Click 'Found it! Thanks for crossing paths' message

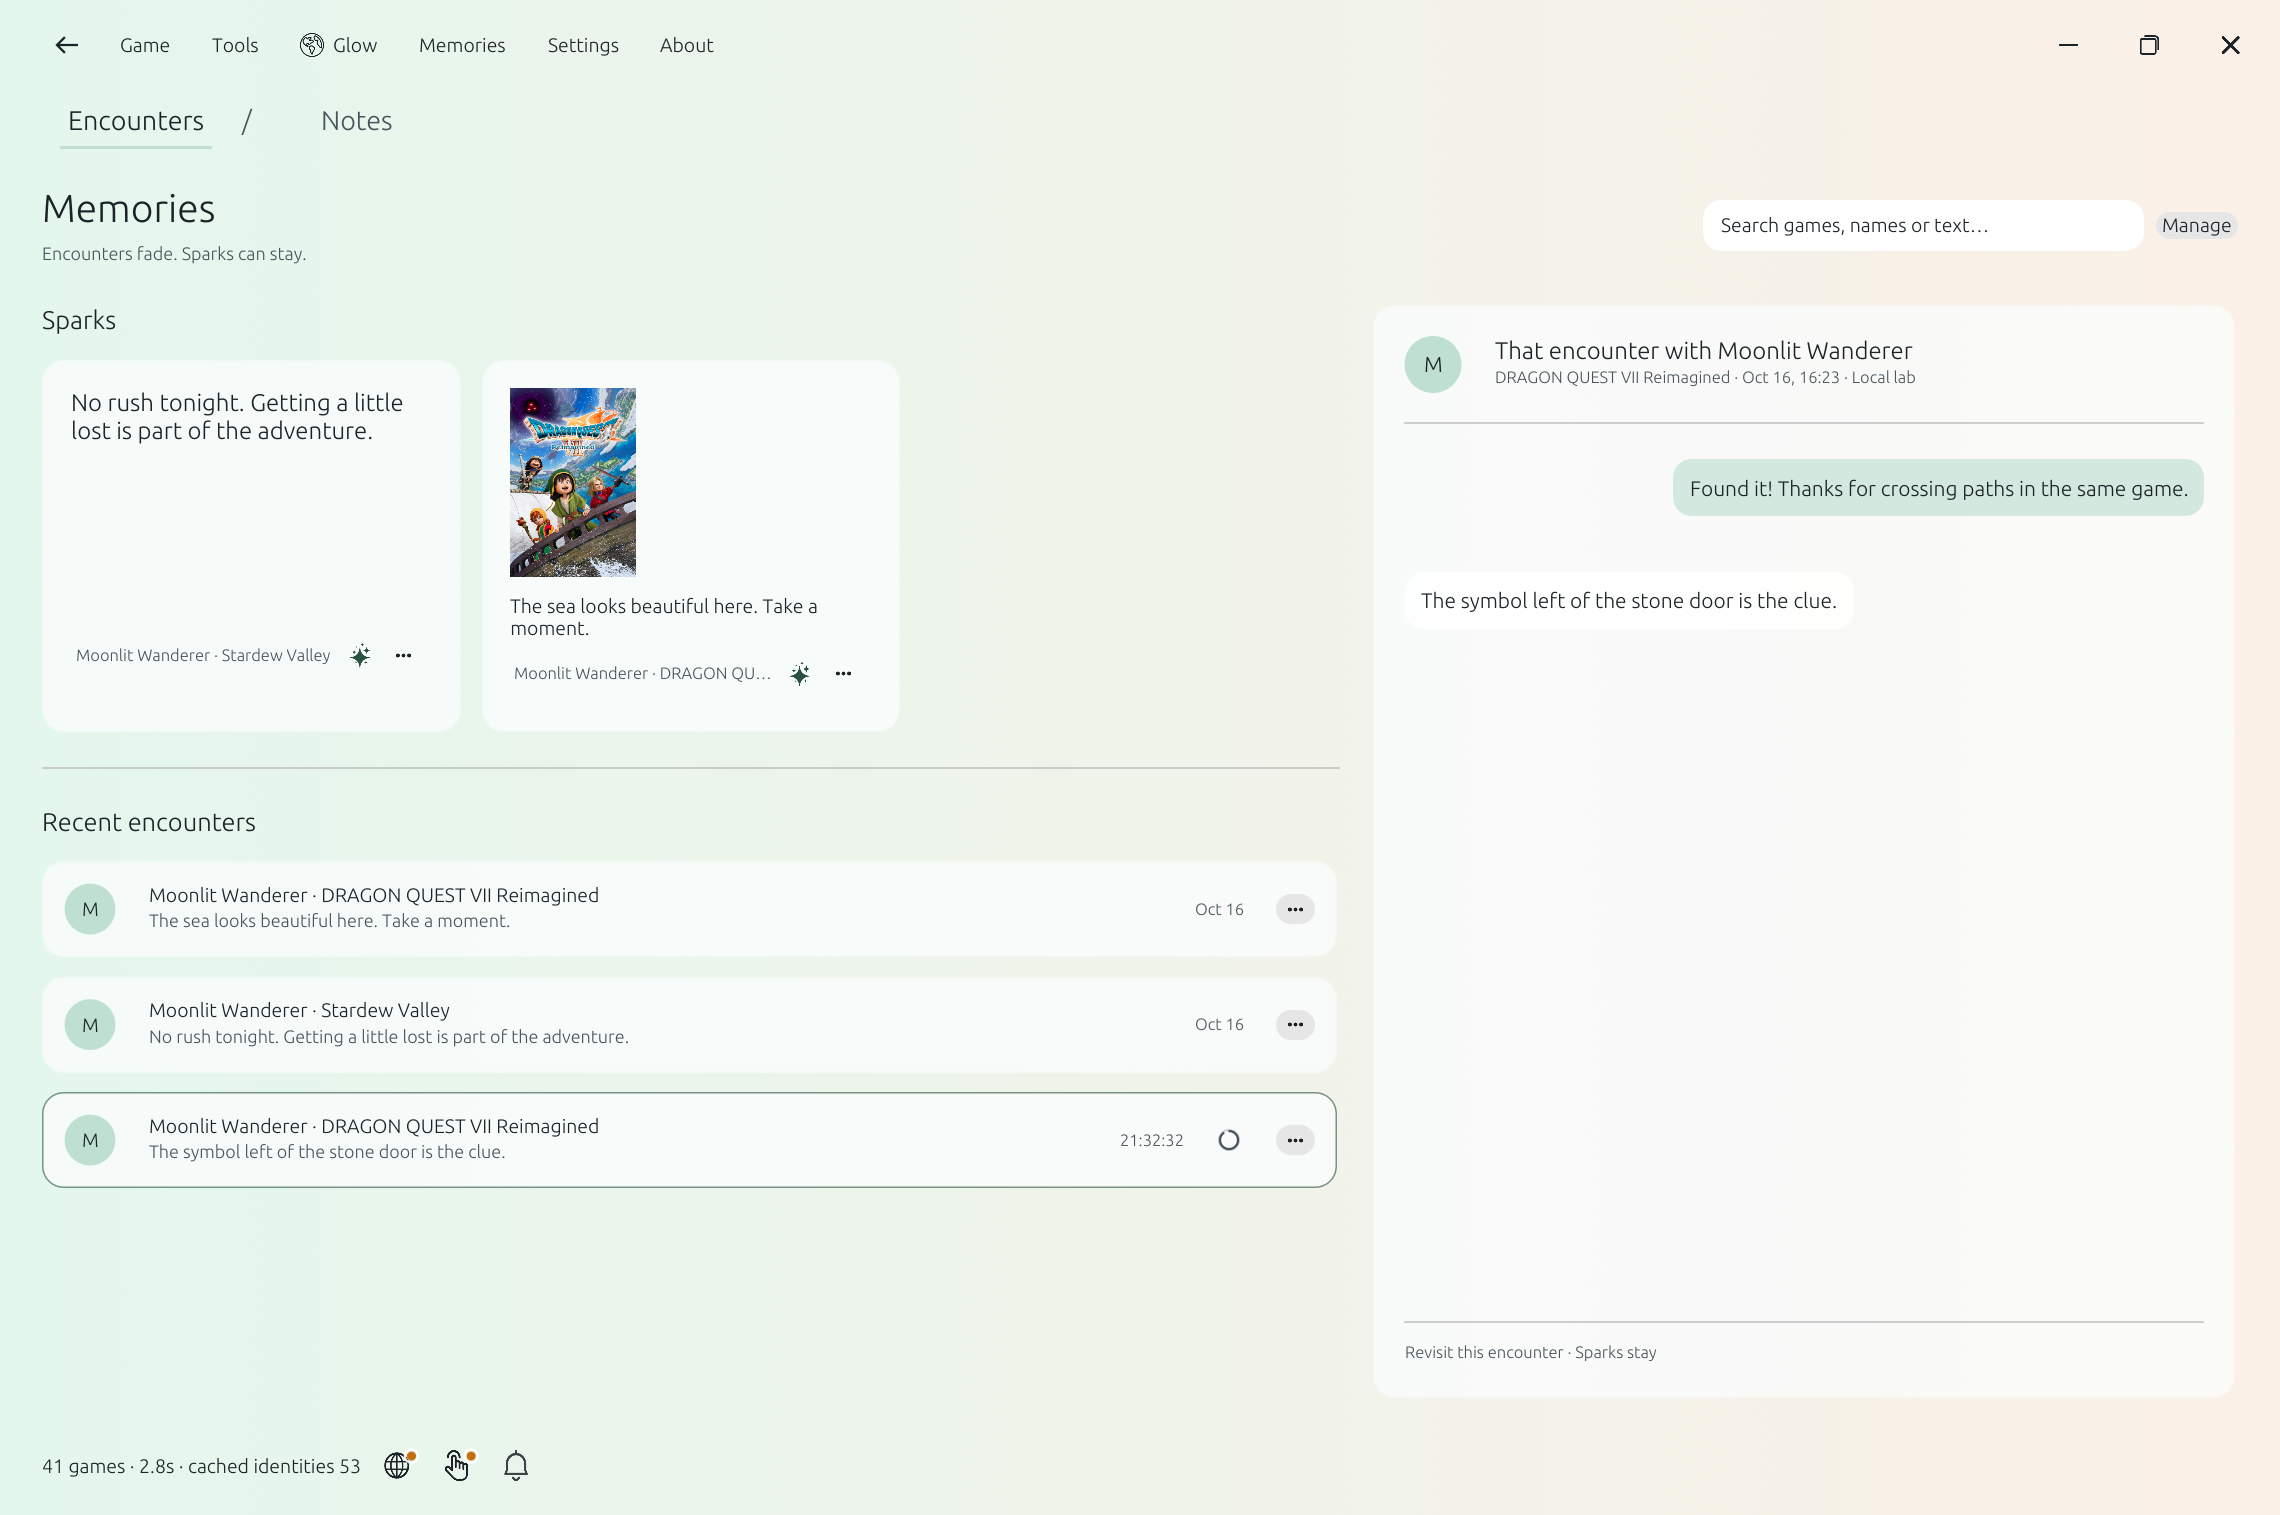(1938, 488)
